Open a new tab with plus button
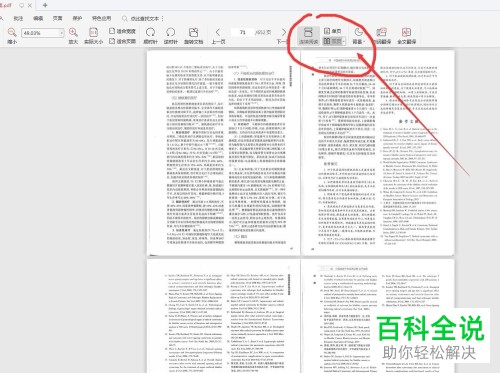 click(x=45, y=5)
